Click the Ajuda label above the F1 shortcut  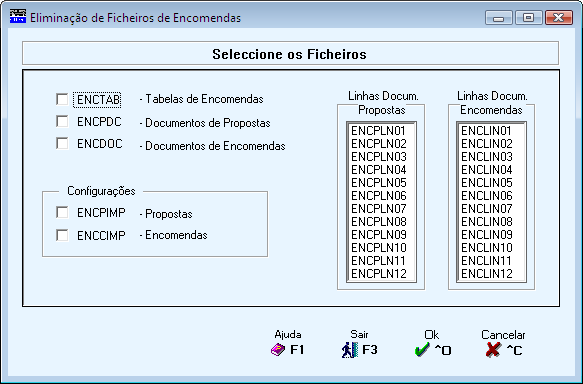pos(288,335)
